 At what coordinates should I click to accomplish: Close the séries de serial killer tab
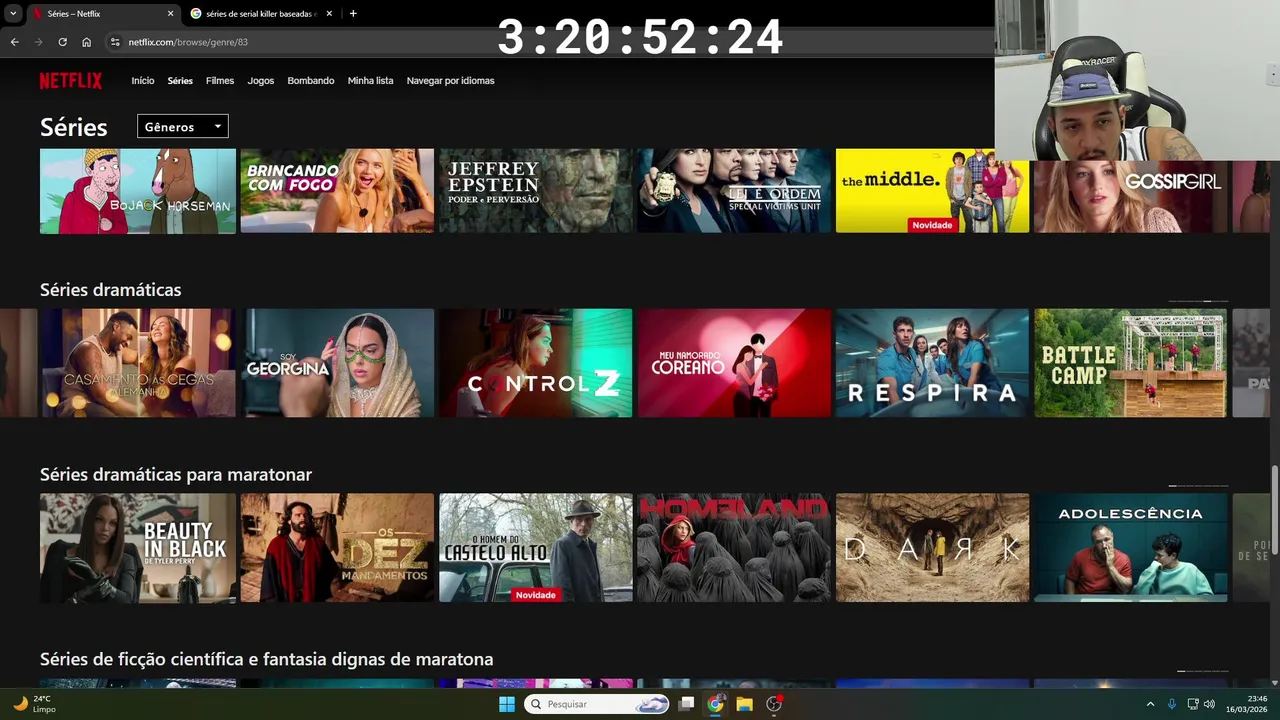pos(329,14)
